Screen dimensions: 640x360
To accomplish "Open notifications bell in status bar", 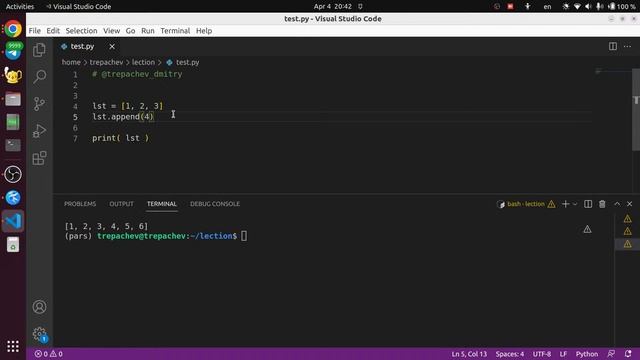I will (x=628, y=353).
